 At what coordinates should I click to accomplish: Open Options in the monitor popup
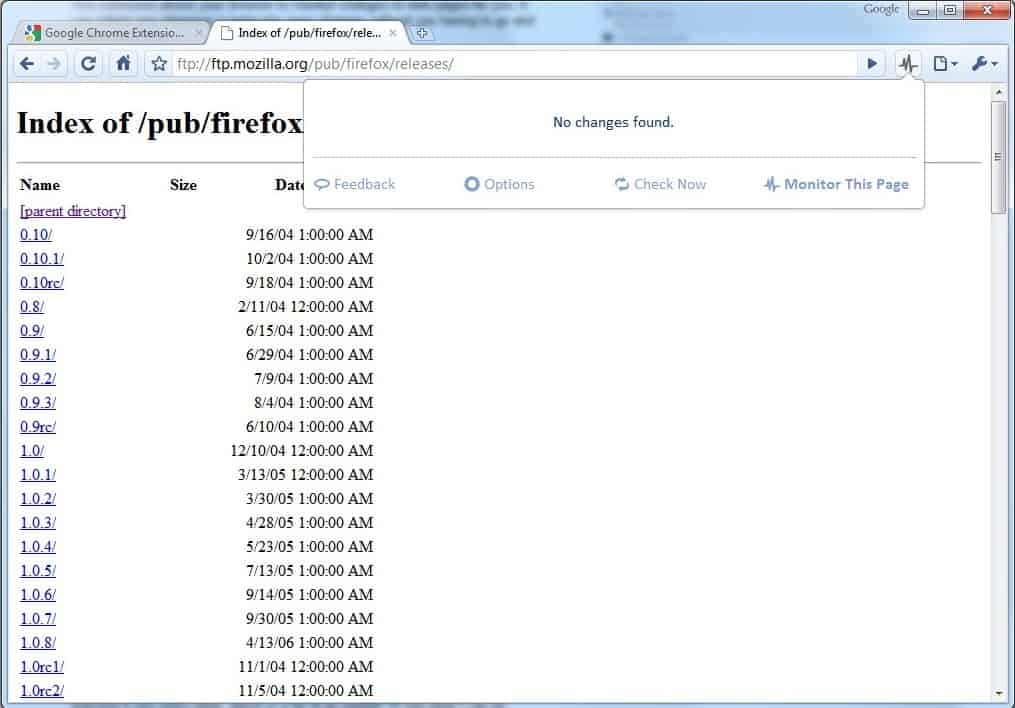[499, 184]
